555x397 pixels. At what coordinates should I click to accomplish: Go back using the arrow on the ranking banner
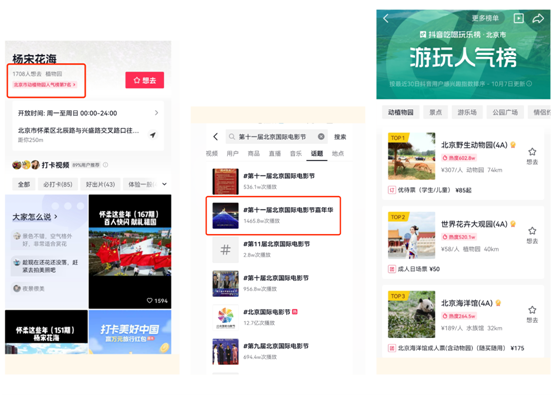pos(386,18)
